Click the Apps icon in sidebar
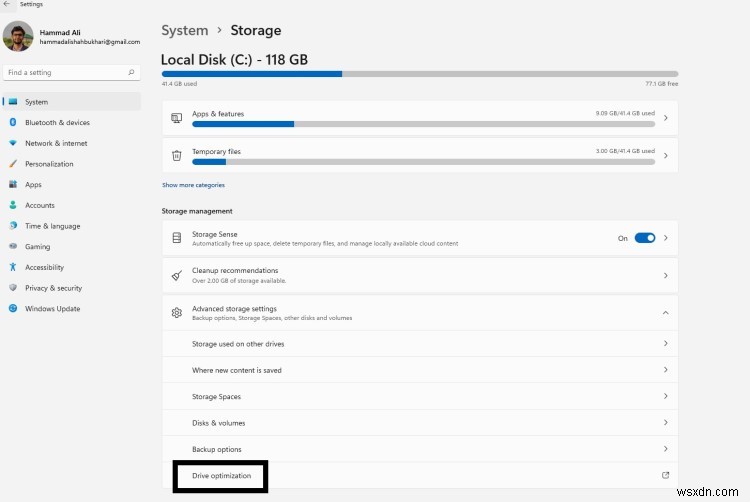The width and height of the screenshot is (750, 502). [x=13, y=185]
